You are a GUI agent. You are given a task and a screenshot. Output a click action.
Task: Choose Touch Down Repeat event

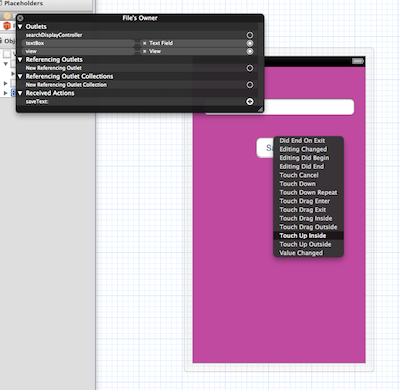point(308,193)
